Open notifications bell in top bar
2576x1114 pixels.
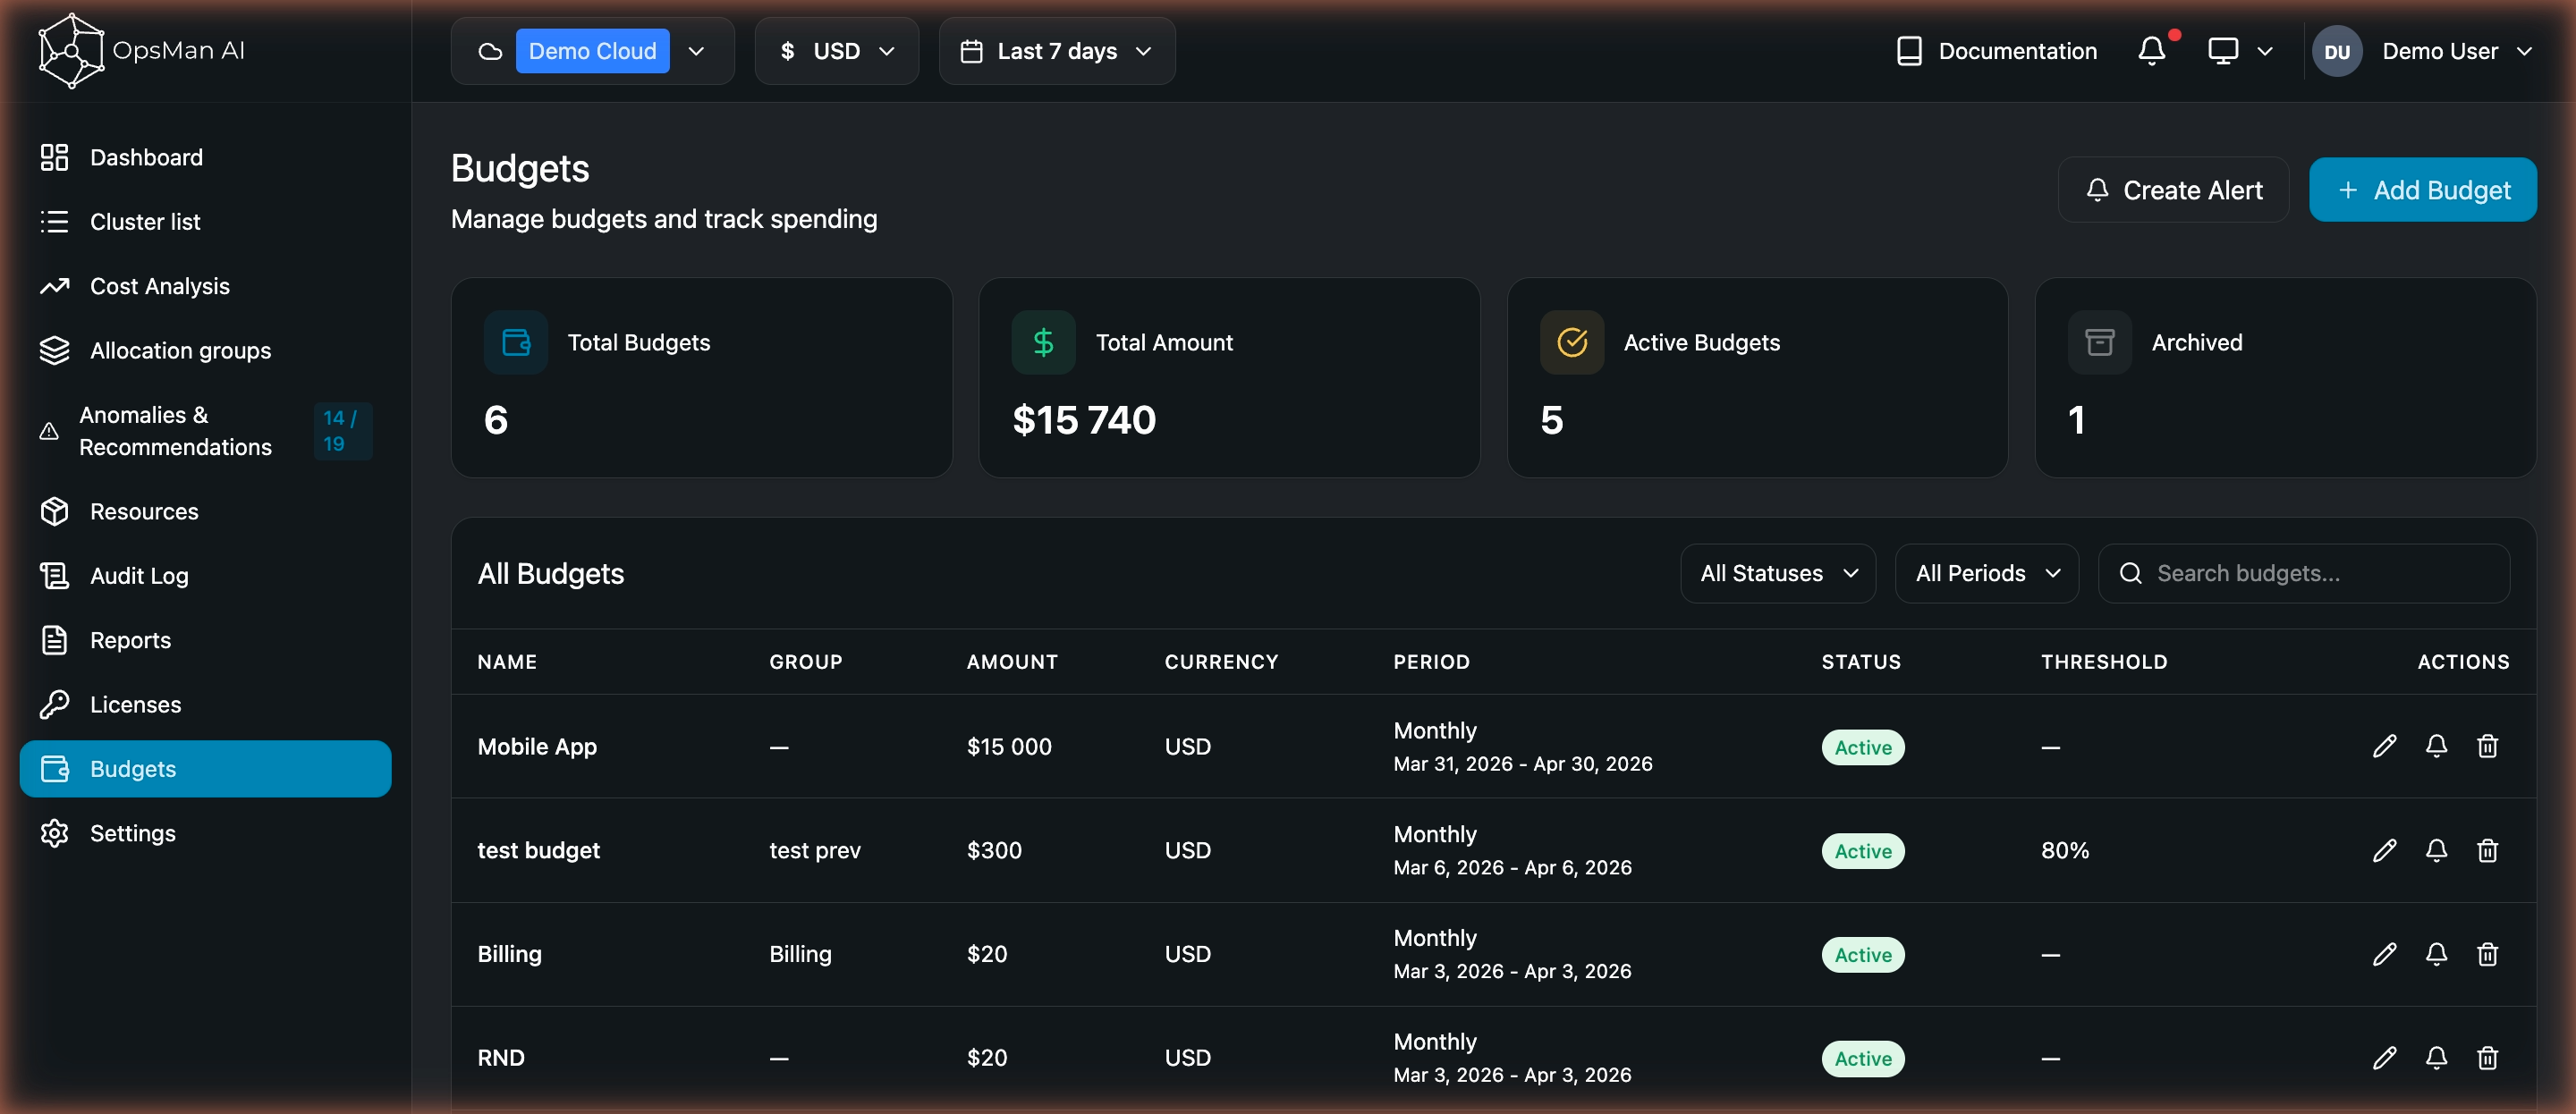tap(2152, 50)
